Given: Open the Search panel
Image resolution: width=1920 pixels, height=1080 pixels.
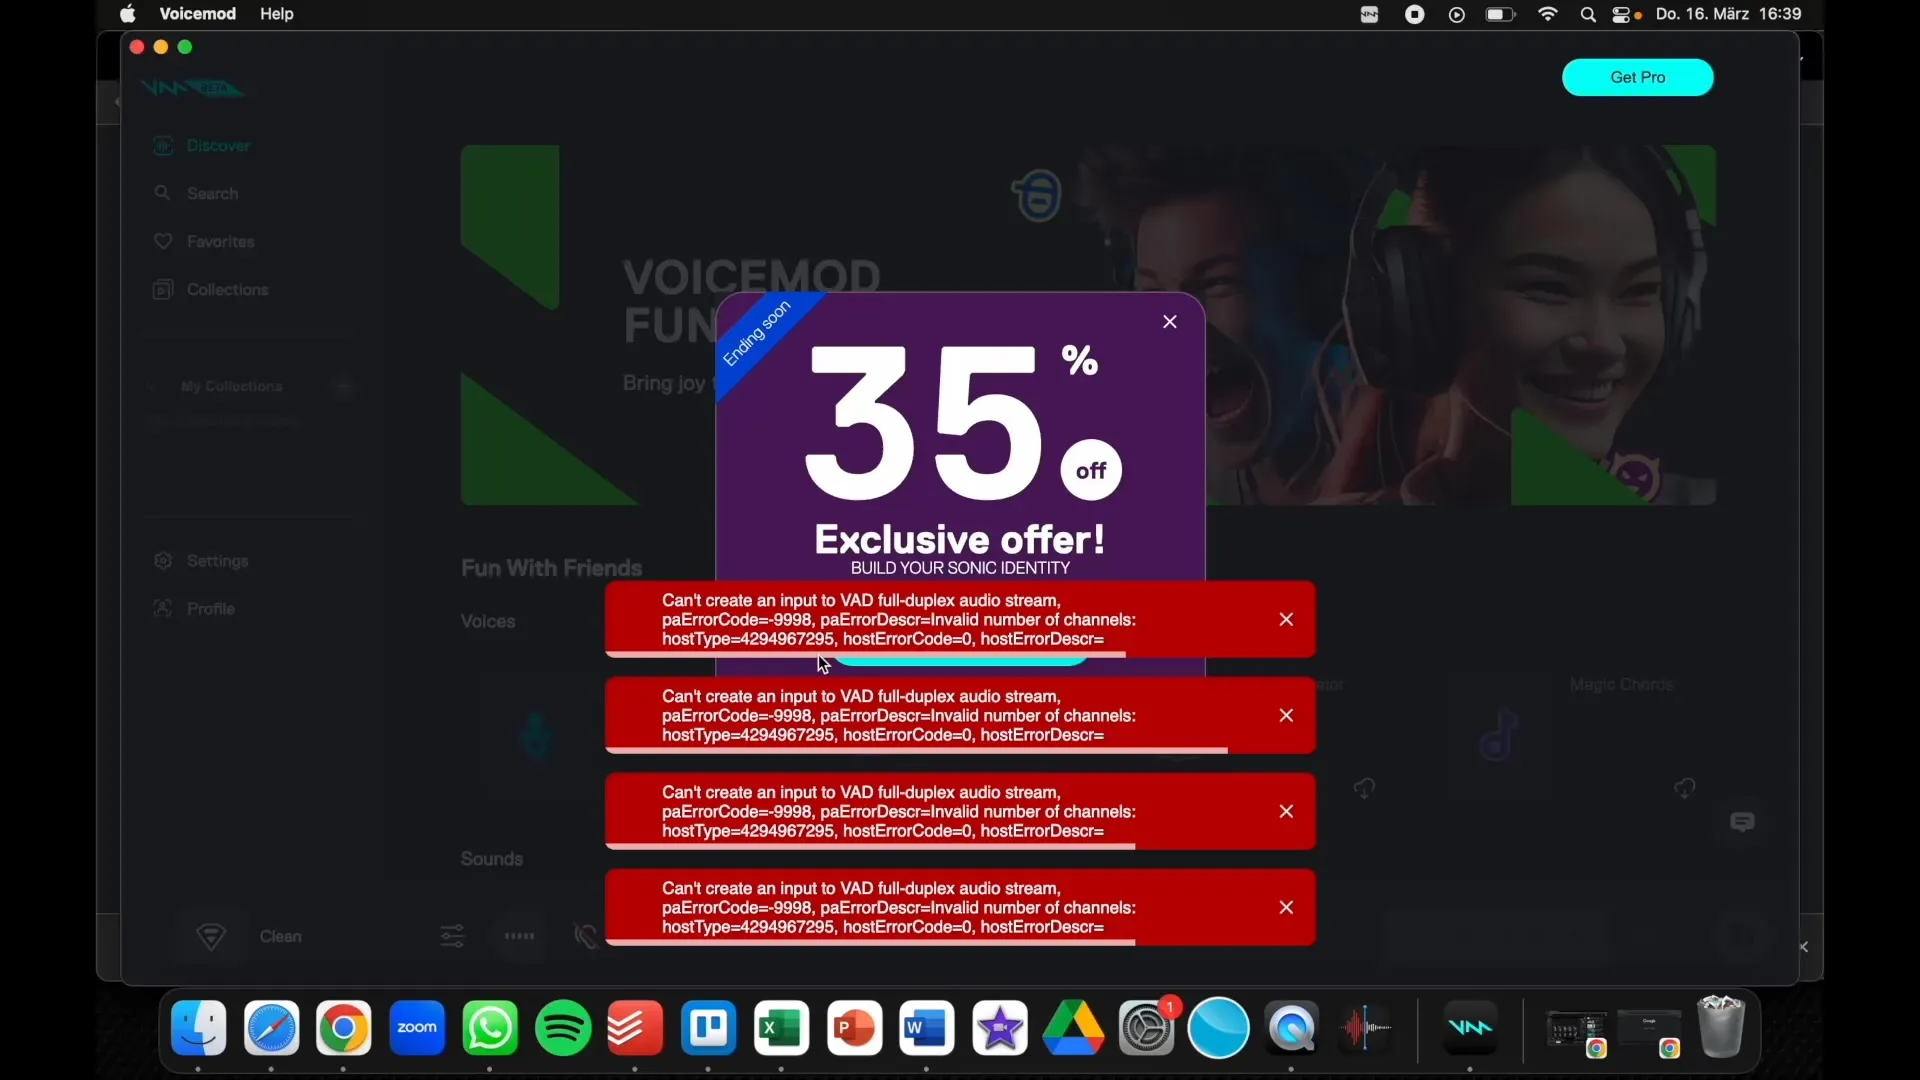Looking at the screenshot, I should 211,194.
